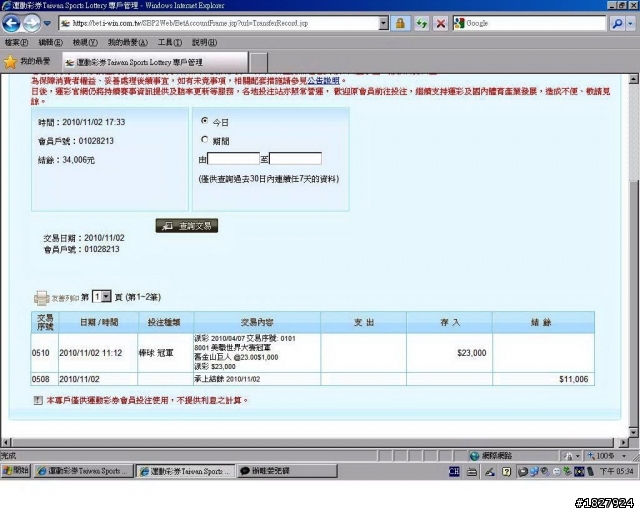
Task: Click the 投注種類 column header
Action: pos(166,322)
